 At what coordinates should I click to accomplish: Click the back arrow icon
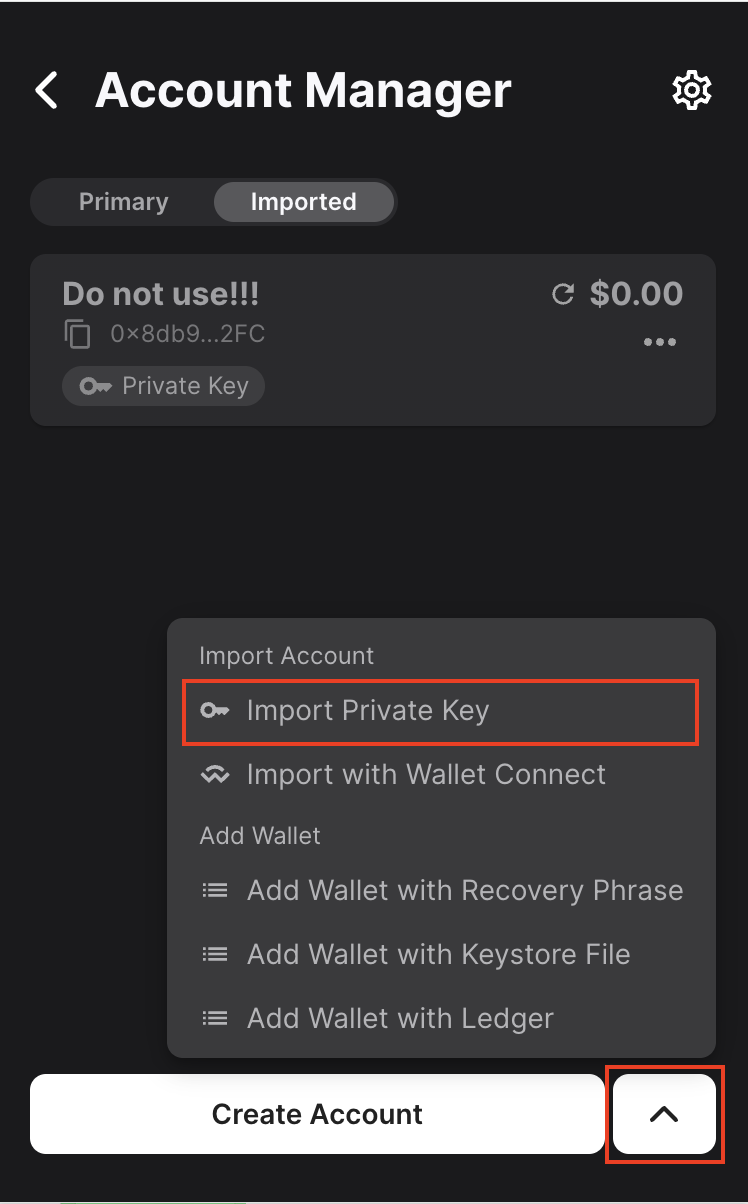point(47,91)
